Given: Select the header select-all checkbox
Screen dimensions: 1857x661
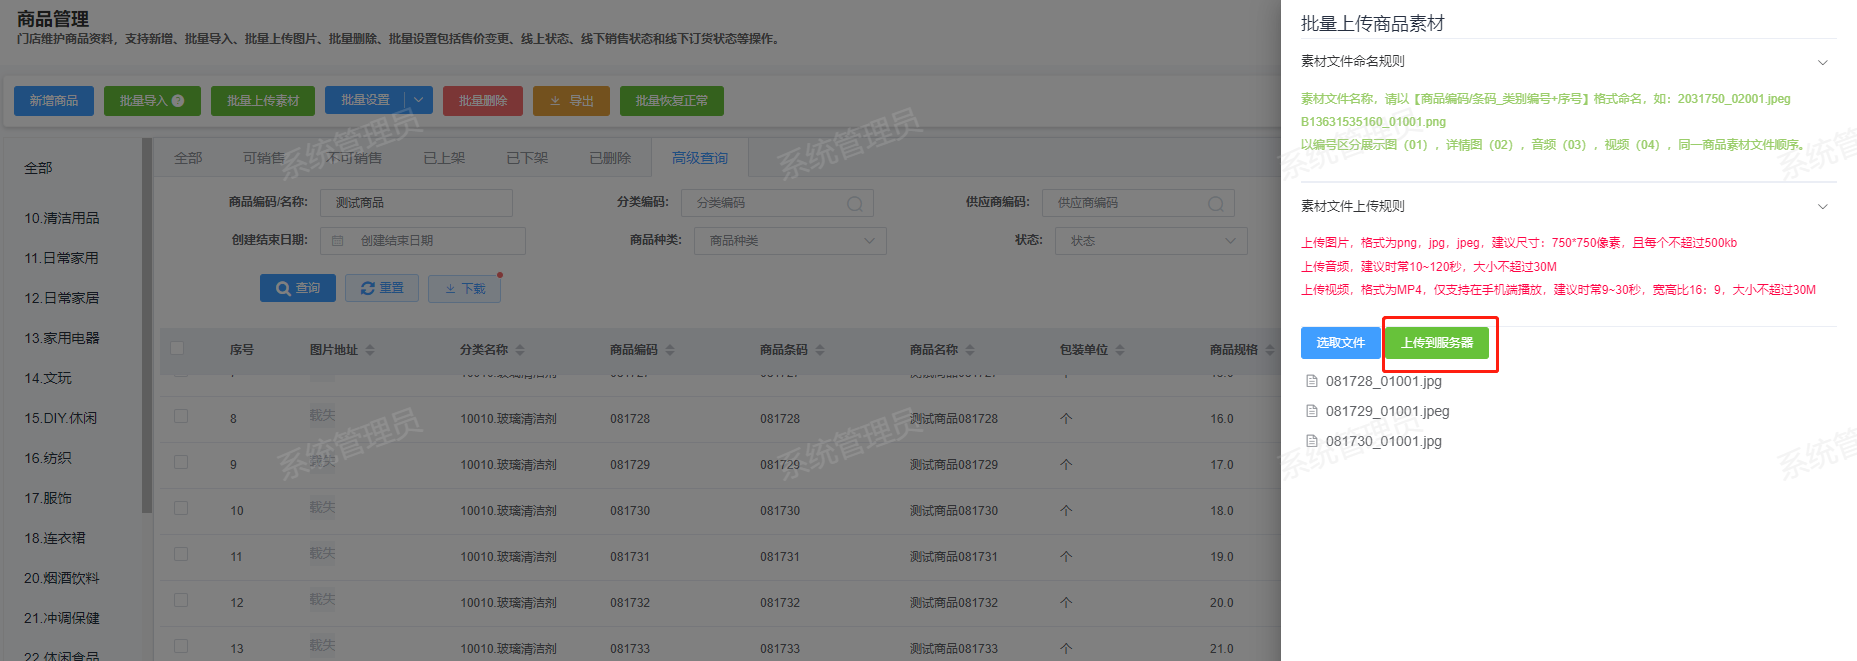Looking at the screenshot, I should pyautogui.click(x=178, y=348).
